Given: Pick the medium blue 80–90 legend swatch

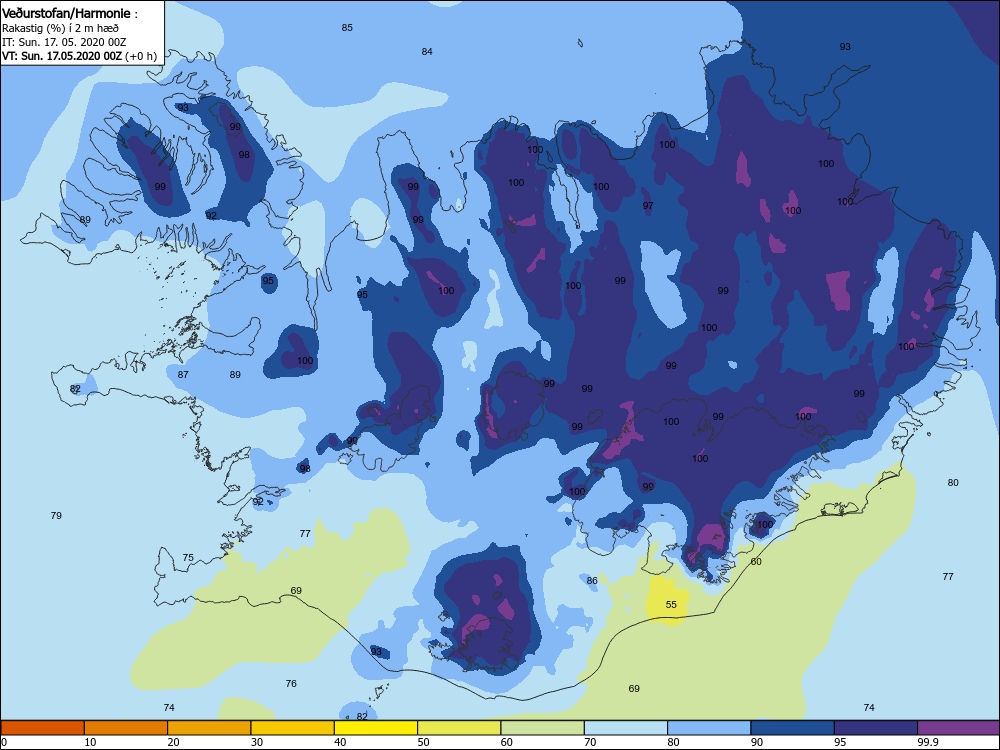Looking at the screenshot, I should (709, 728).
